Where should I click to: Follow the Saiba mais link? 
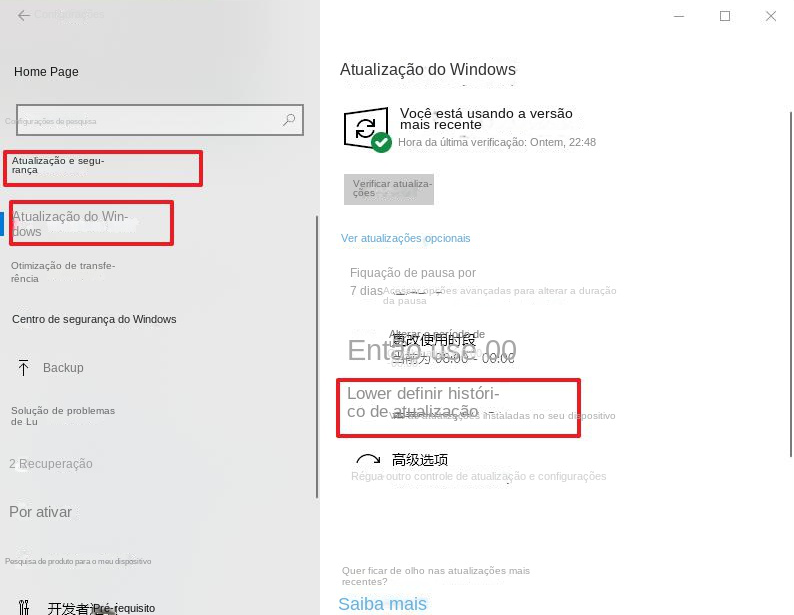[382, 604]
